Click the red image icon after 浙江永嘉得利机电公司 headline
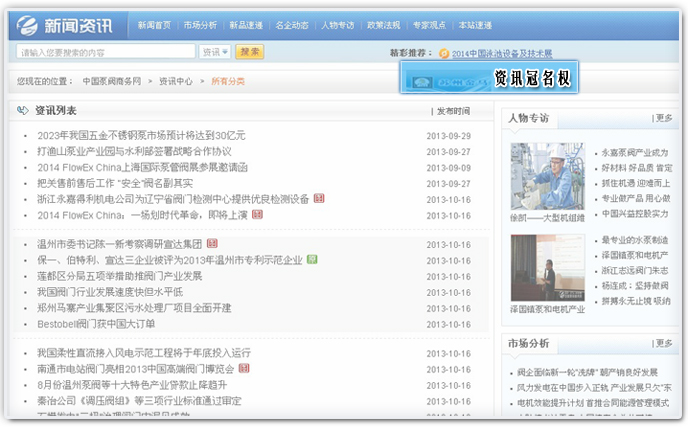 pyautogui.click(x=319, y=199)
